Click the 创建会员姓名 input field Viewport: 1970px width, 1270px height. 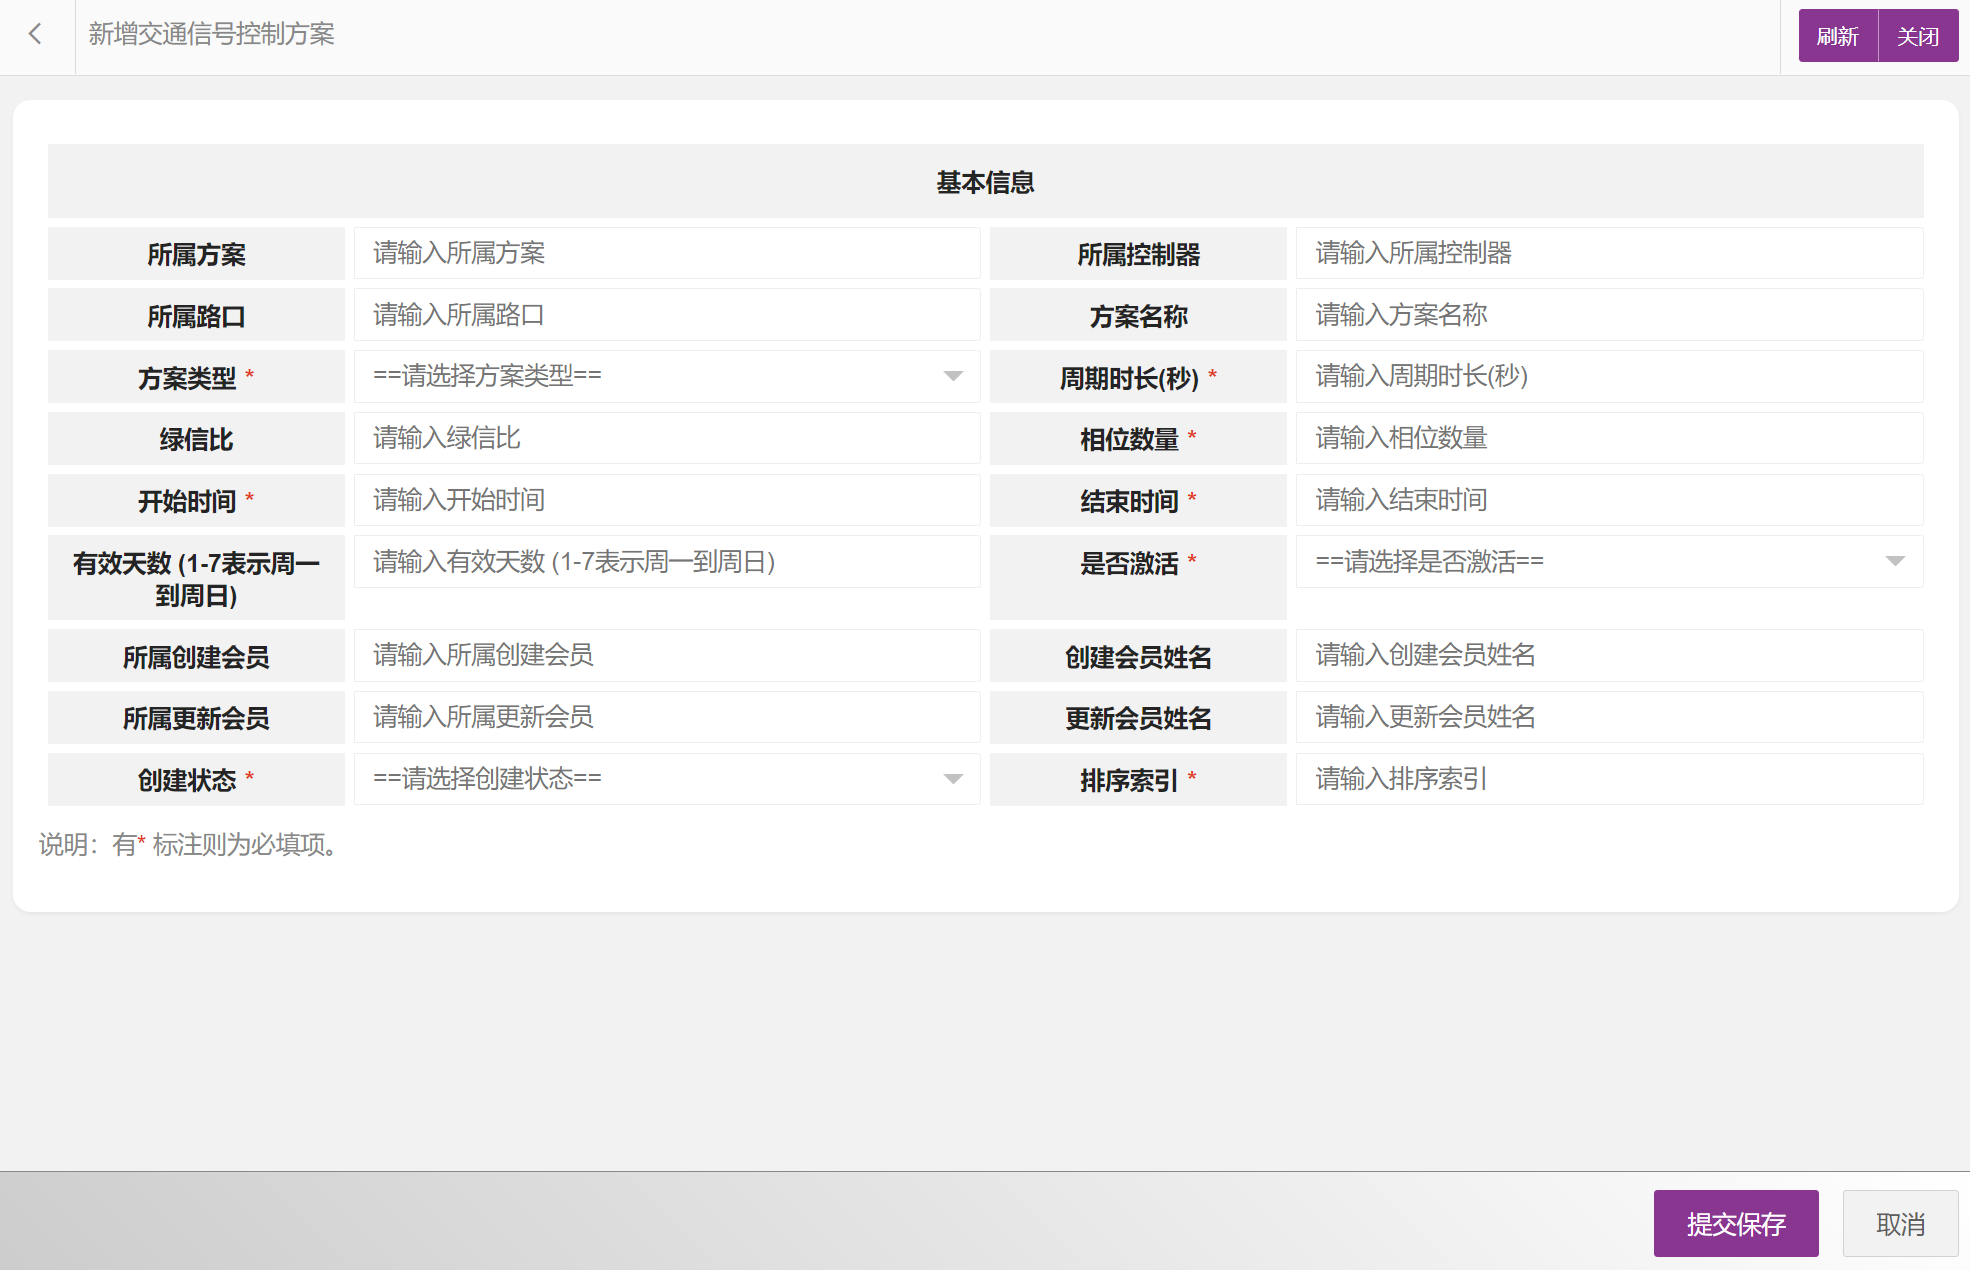1608,656
